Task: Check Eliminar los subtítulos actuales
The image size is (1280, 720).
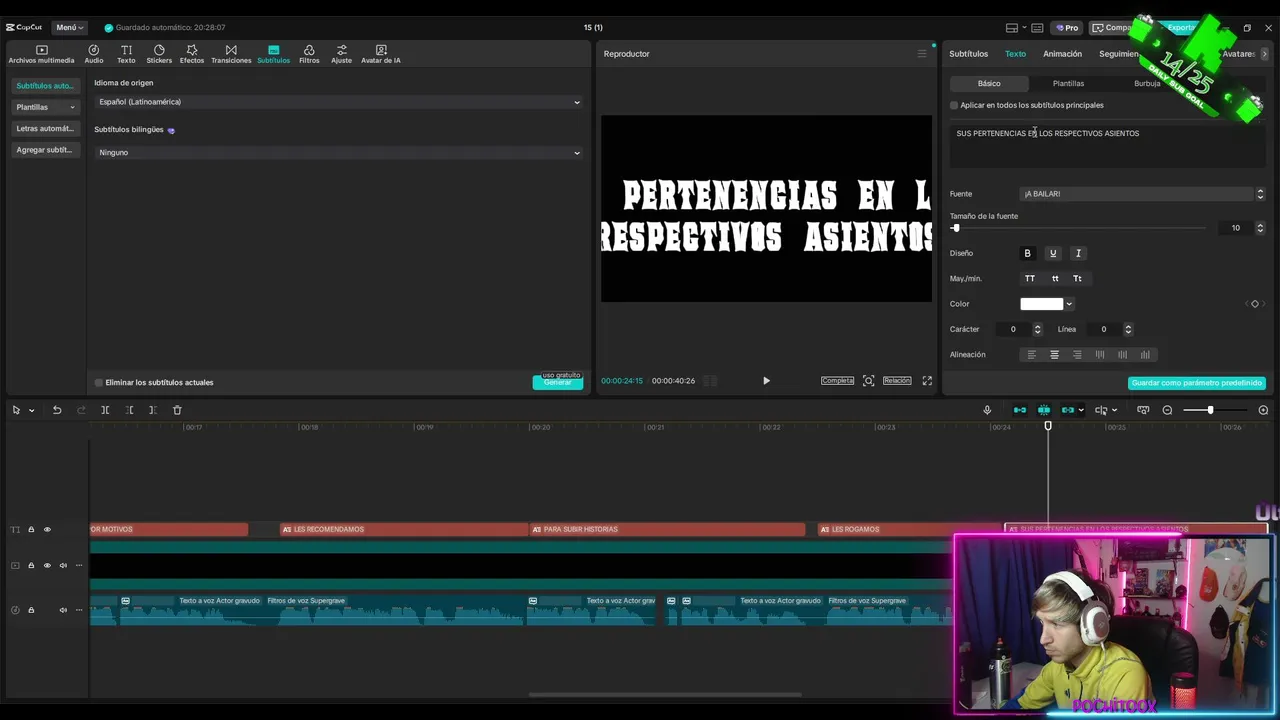Action: (98, 382)
